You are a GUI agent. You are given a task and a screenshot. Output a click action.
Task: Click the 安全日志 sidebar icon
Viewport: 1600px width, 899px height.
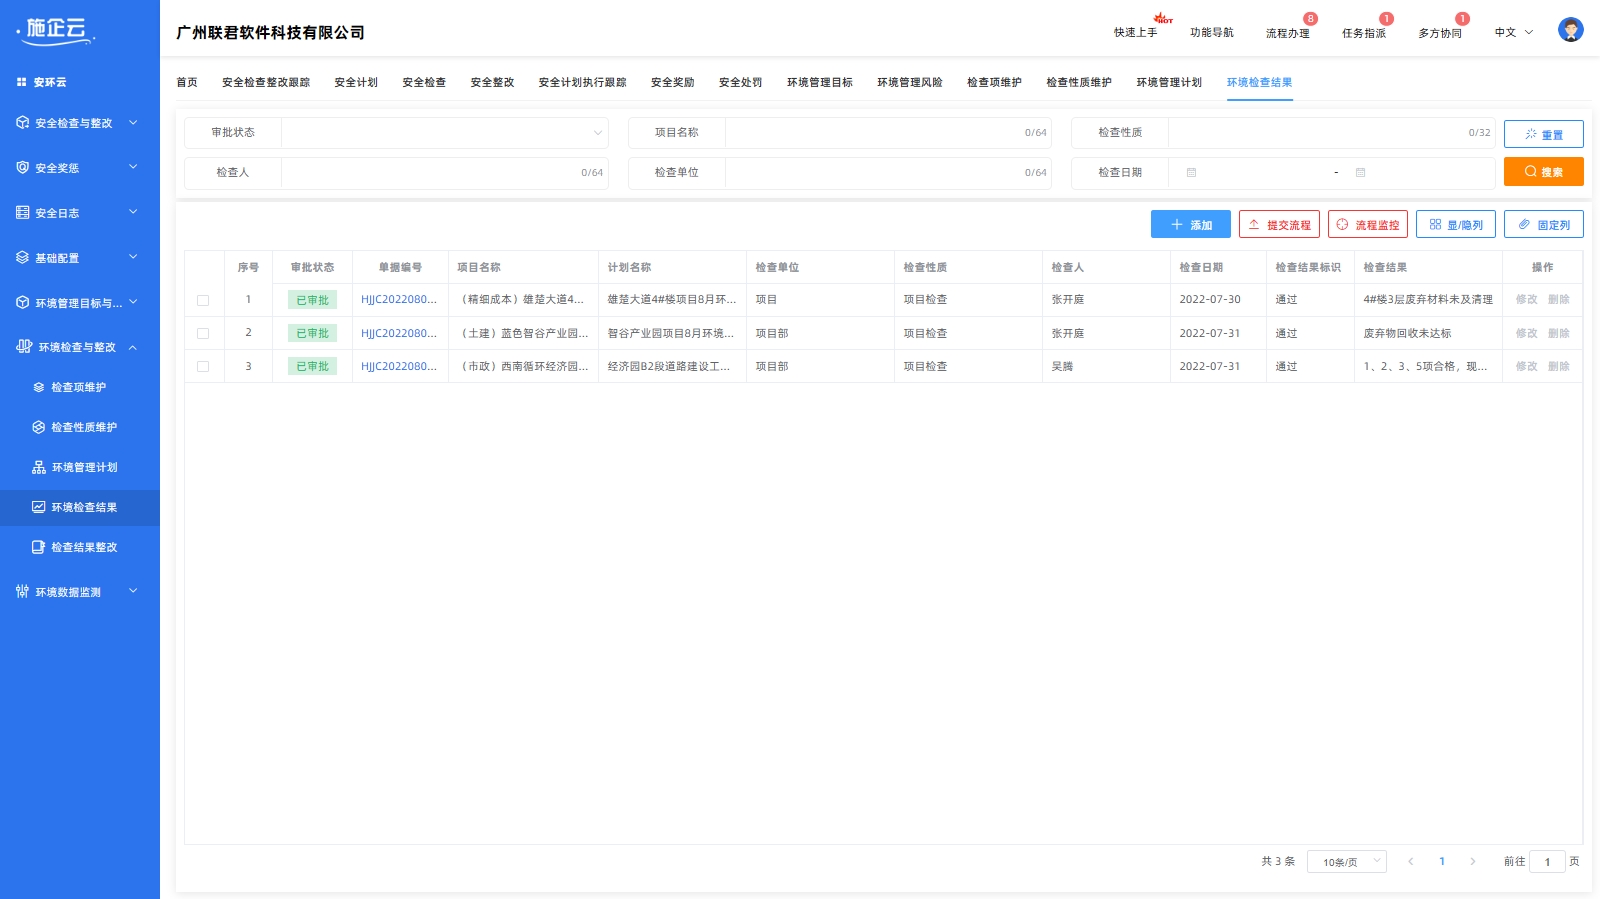coord(23,213)
